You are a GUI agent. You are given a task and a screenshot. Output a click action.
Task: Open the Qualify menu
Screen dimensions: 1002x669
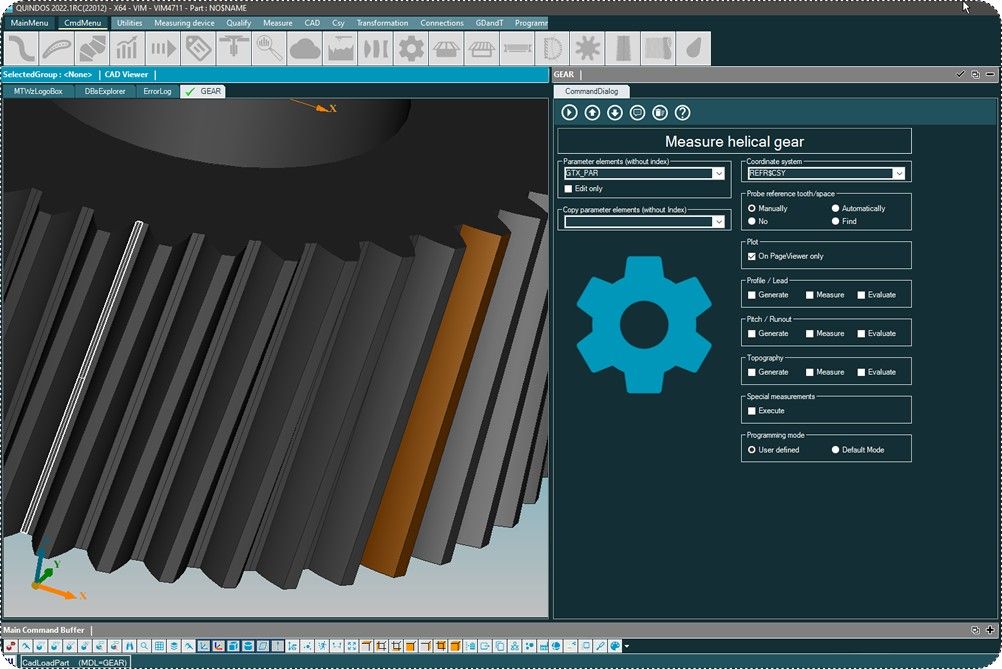coord(238,23)
